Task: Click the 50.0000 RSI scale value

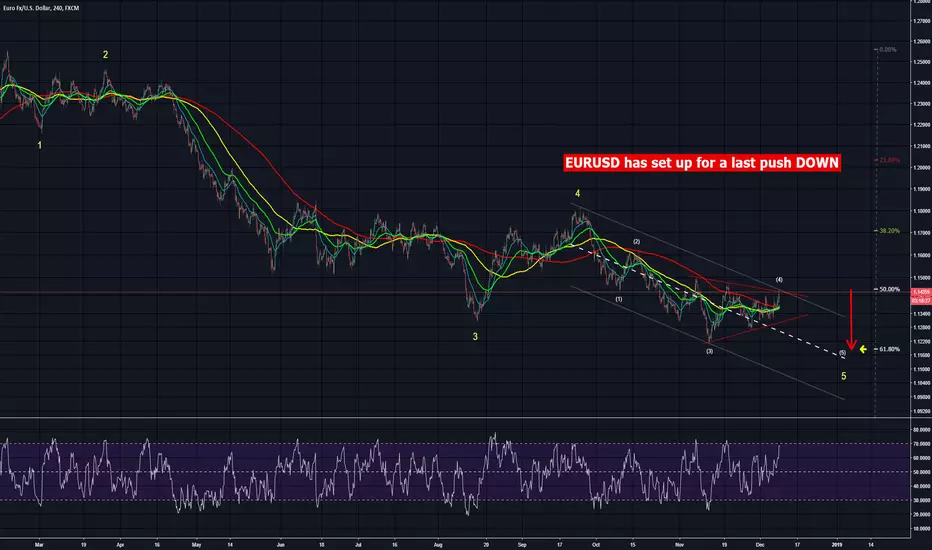Action: click(922, 472)
